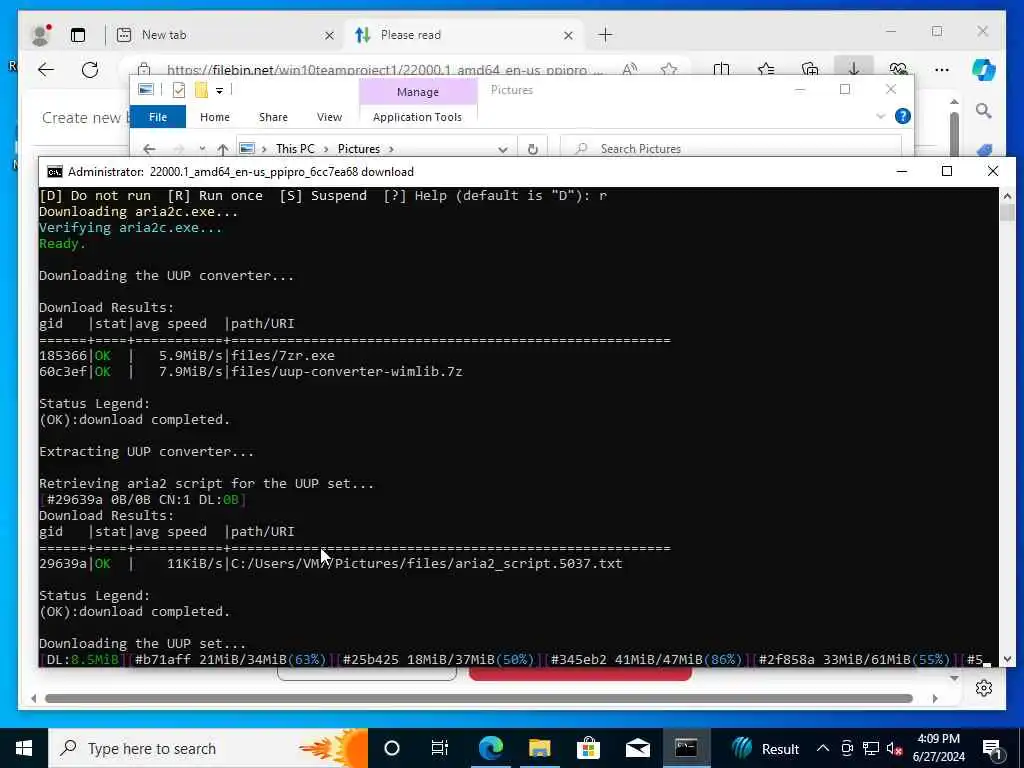This screenshot has width=1024, height=768.
Task: Open Explorer Help question mark icon
Action: (903, 116)
